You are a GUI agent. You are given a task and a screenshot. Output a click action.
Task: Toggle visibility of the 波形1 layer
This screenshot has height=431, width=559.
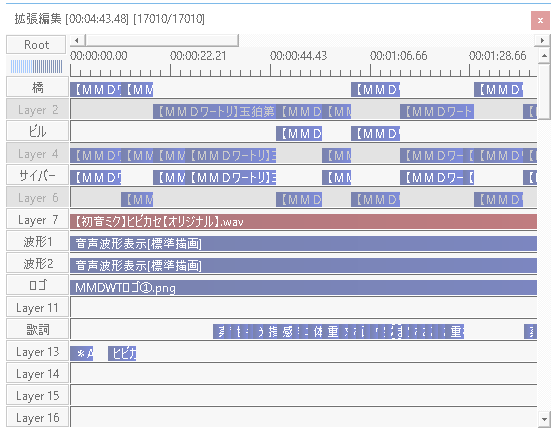coord(37,242)
